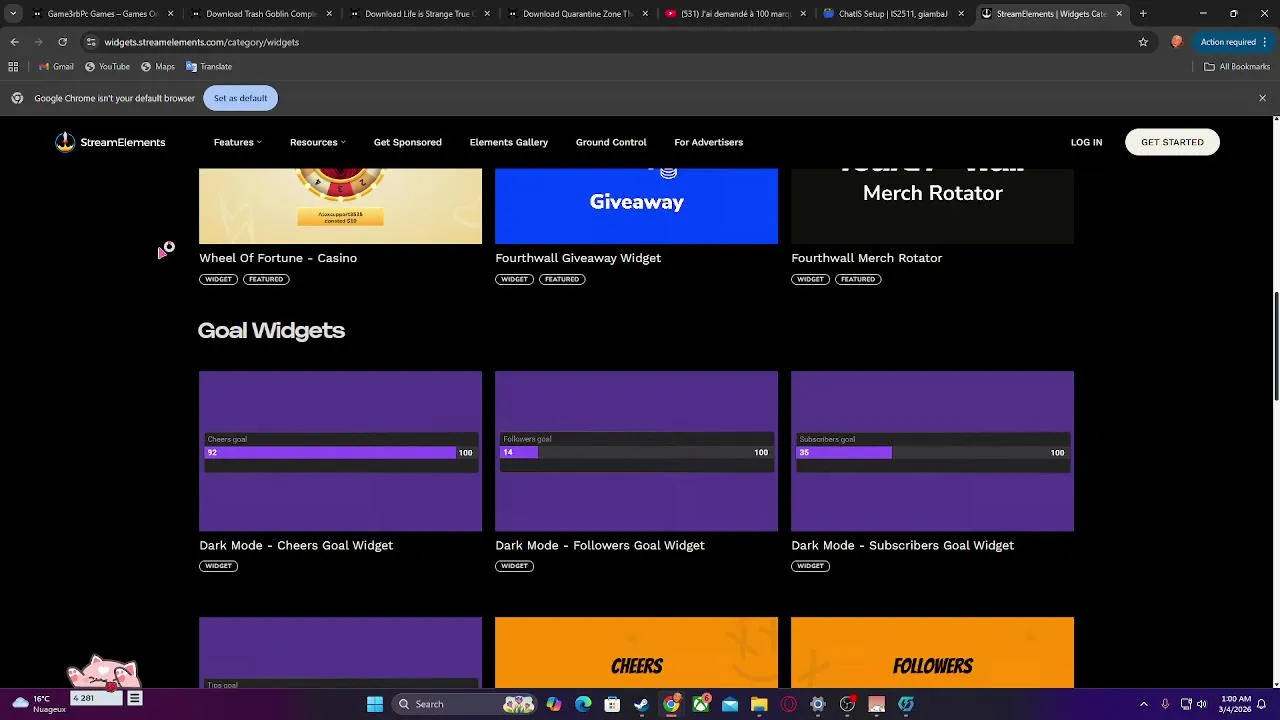Open Chrome's three-dot menu

(1265, 42)
